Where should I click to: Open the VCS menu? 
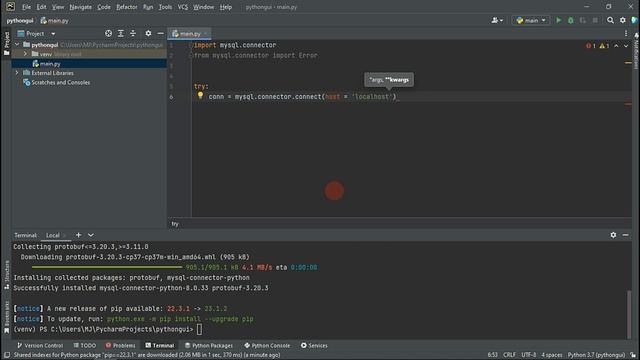pyautogui.click(x=182, y=7)
